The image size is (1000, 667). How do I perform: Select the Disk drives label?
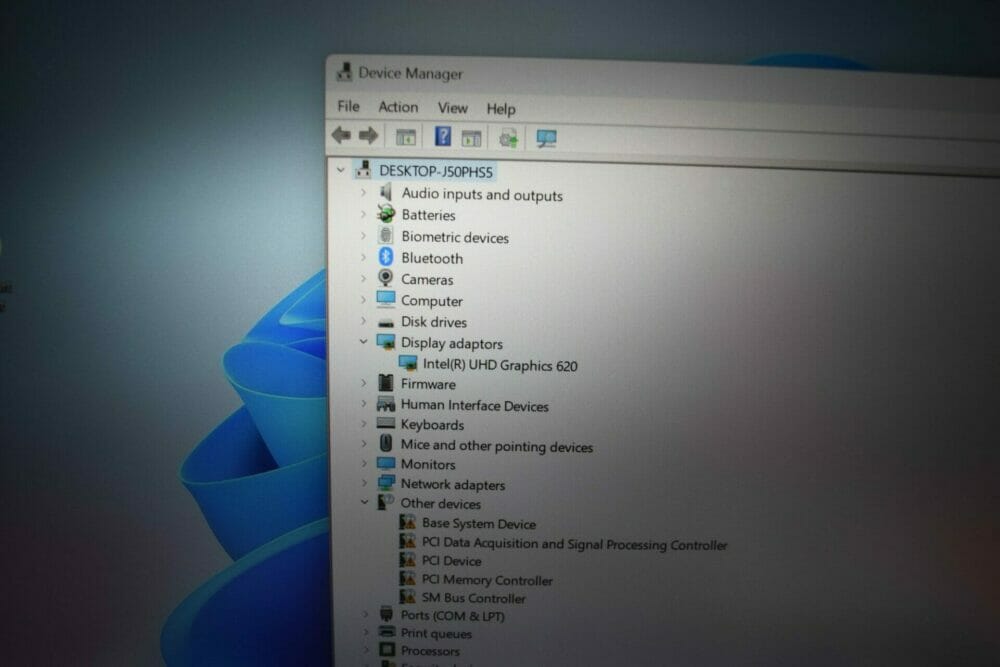(434, 322)
